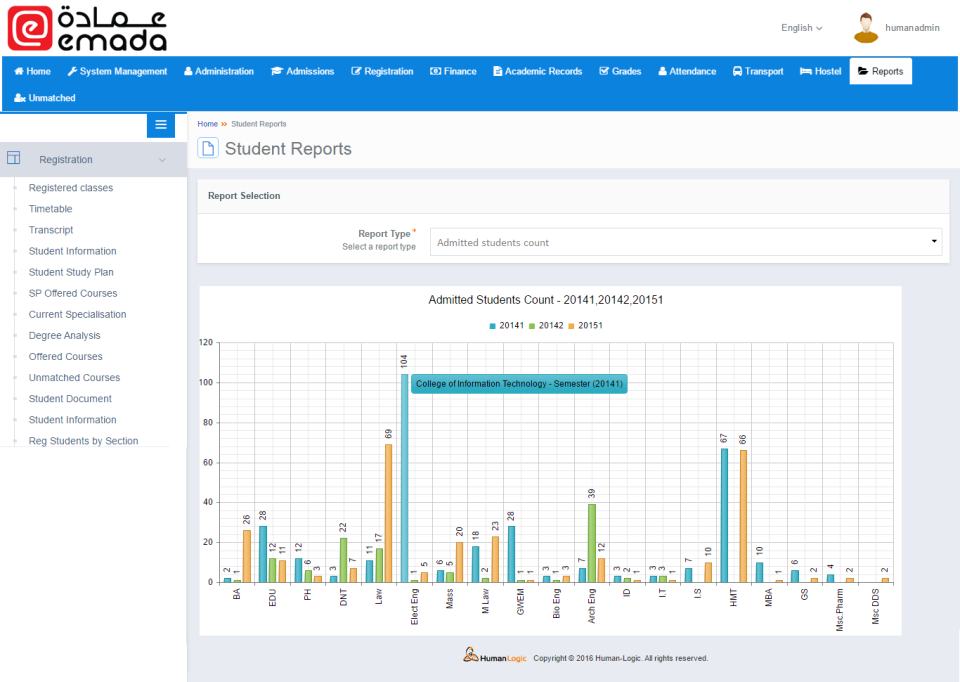Open the English language dropdown
Viewport: 960px width, 682px height.
coord(800,28)
